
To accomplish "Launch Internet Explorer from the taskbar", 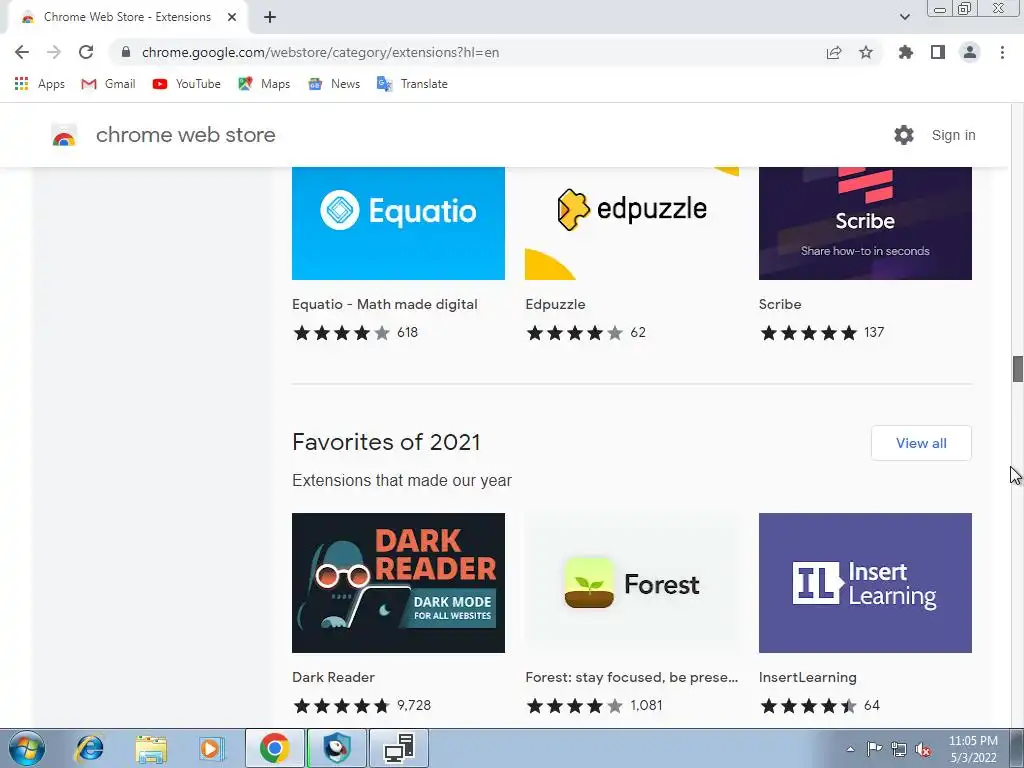I will (89, 748).
